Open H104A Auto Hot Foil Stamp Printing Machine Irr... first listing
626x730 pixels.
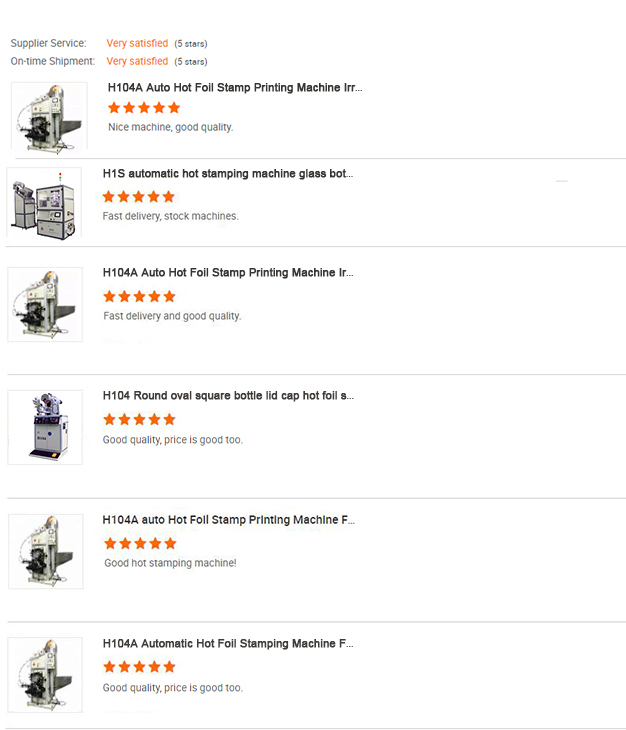235,88
